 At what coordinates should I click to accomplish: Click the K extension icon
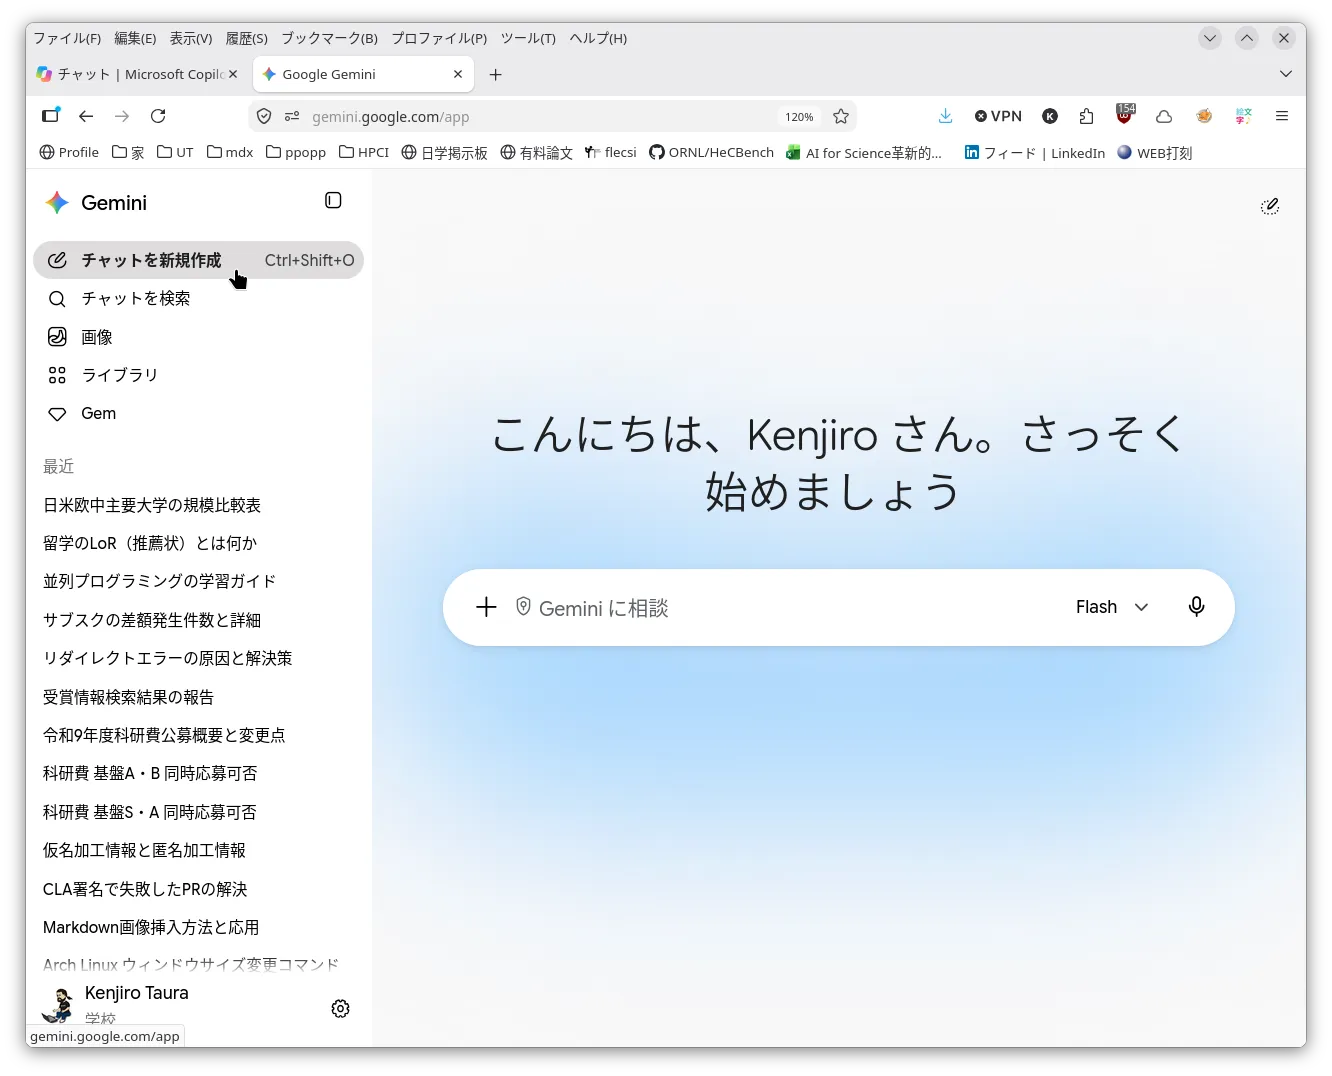point(1050,116)
